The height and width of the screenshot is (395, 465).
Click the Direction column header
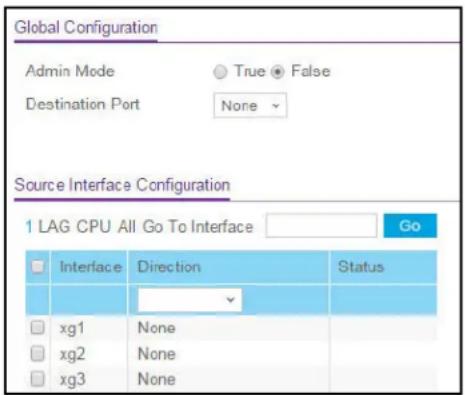tap(169, 267)
